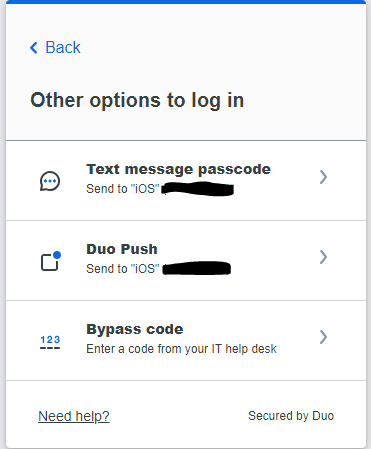Expand the Duo Push chevron arrow
This screenshot has width=371, height=449.
point(323,257)
